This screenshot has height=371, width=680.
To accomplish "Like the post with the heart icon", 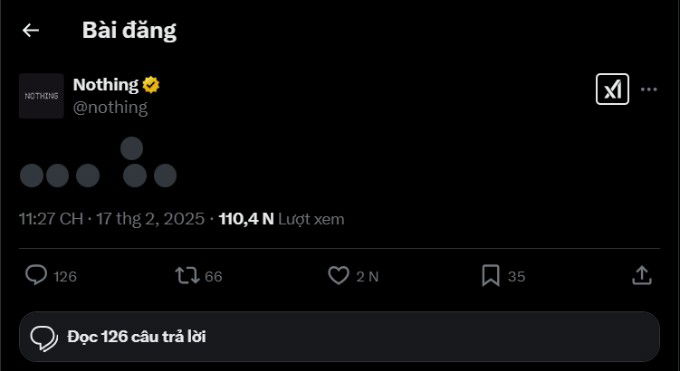I will coord(338,276).
